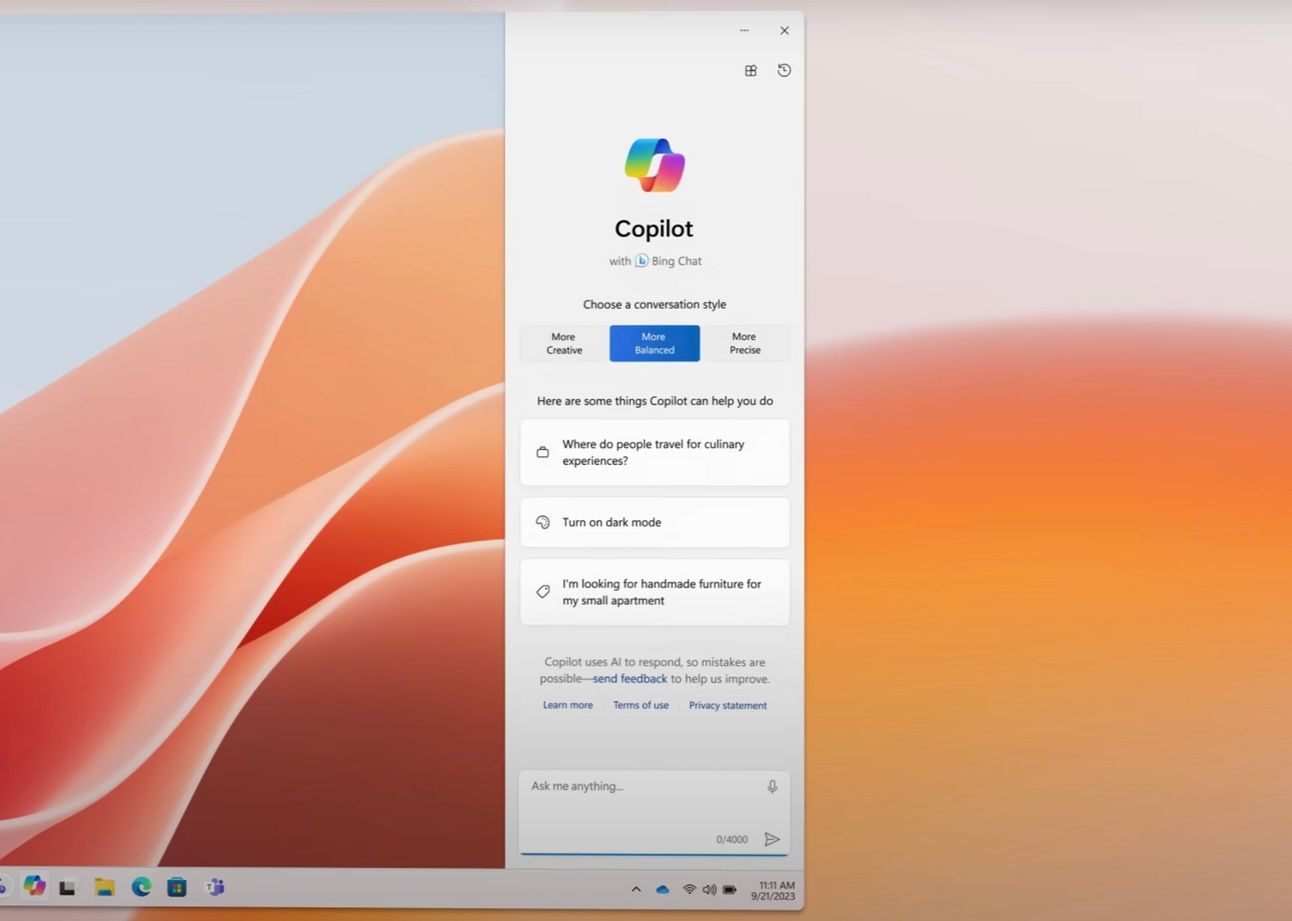Click the 0/4000 character counter

732,840
